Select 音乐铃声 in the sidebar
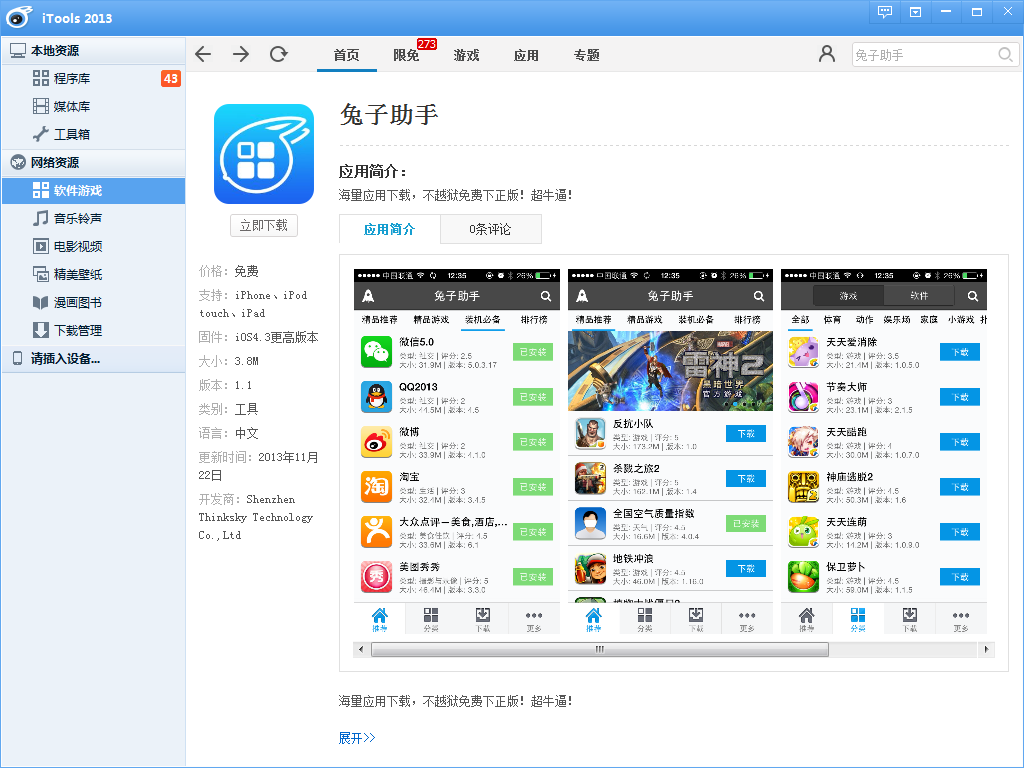Screen dimensions: 1024x768 tap(77, 219)
